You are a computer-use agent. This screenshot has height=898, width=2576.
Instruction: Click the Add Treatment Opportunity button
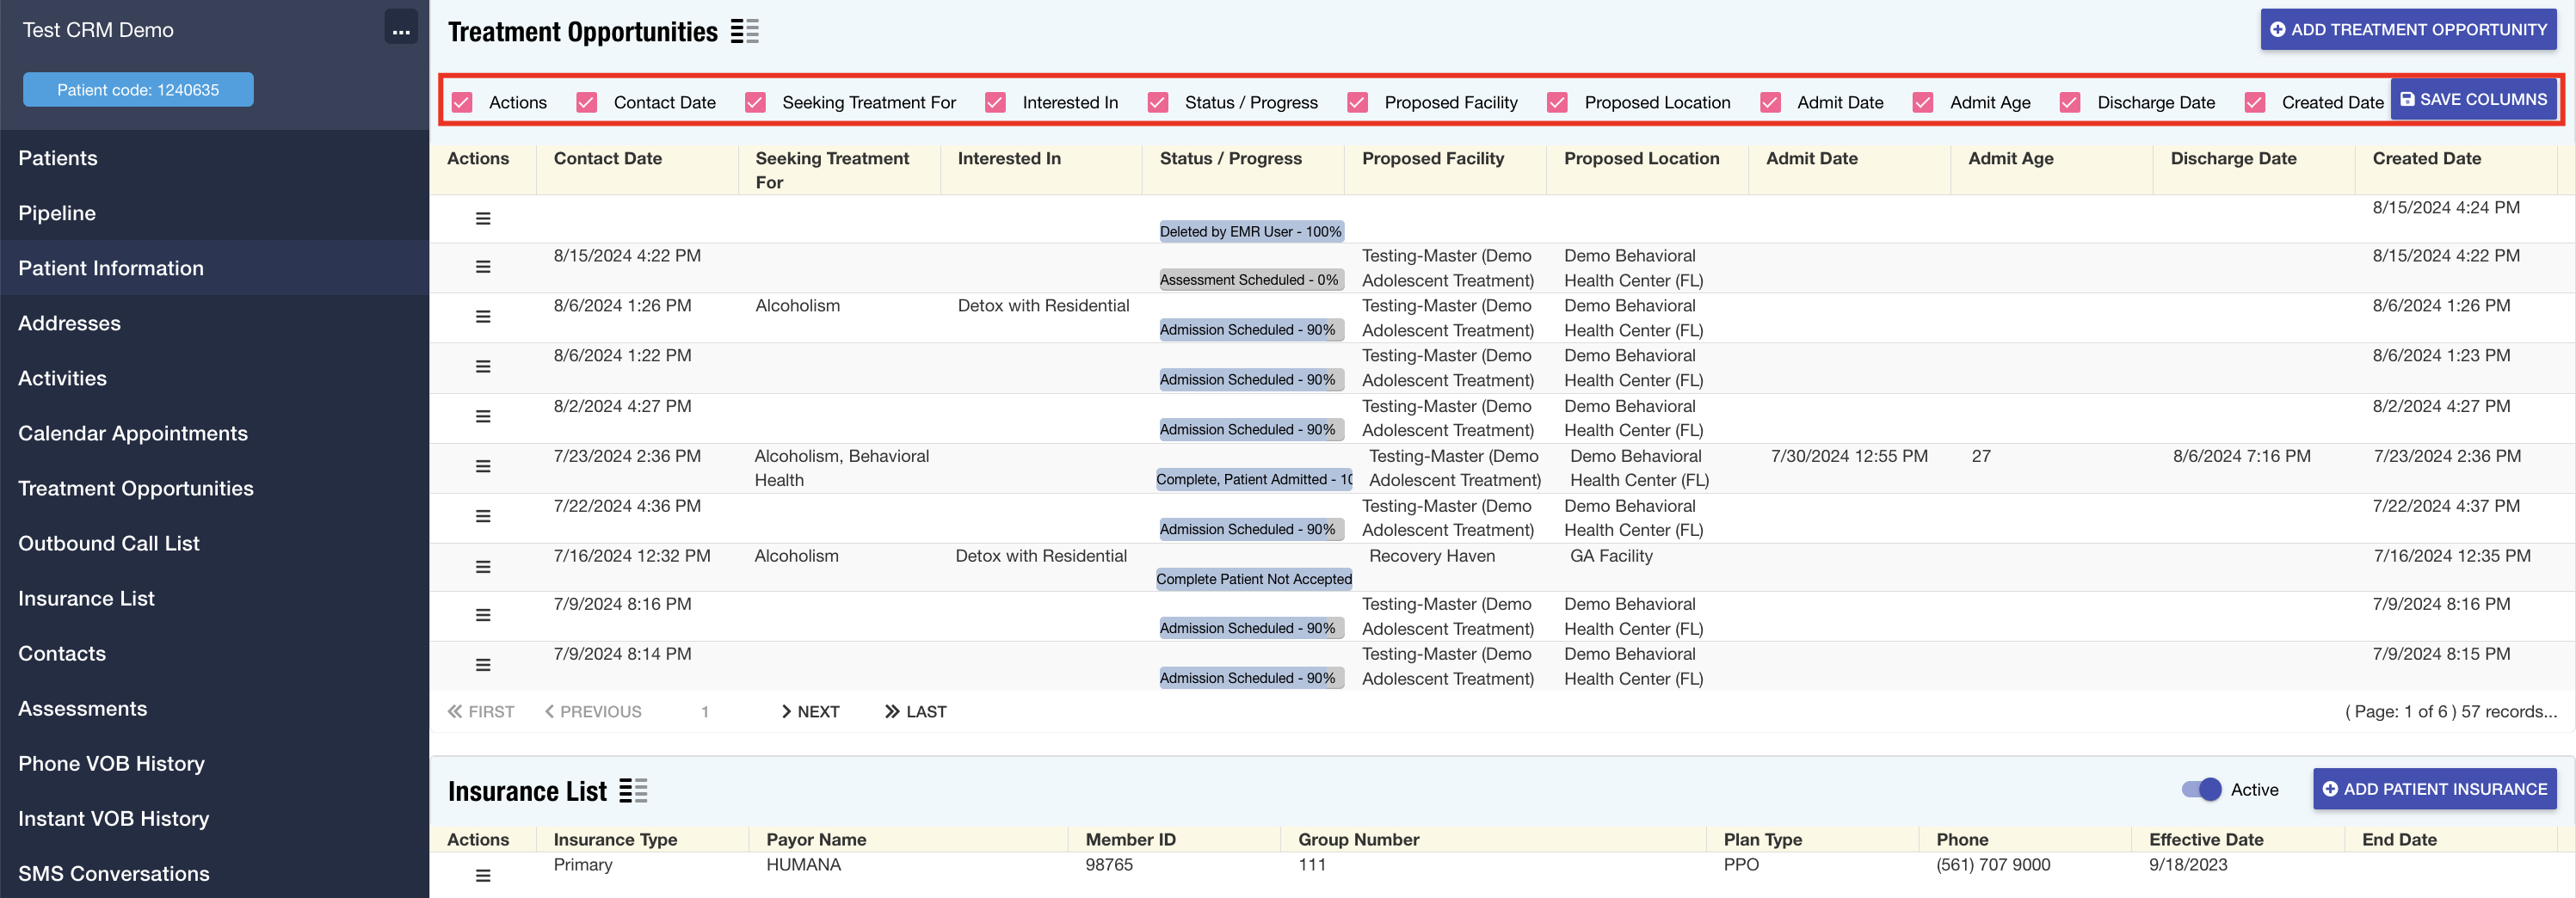pyautogui.click(x=2408, y=30)
